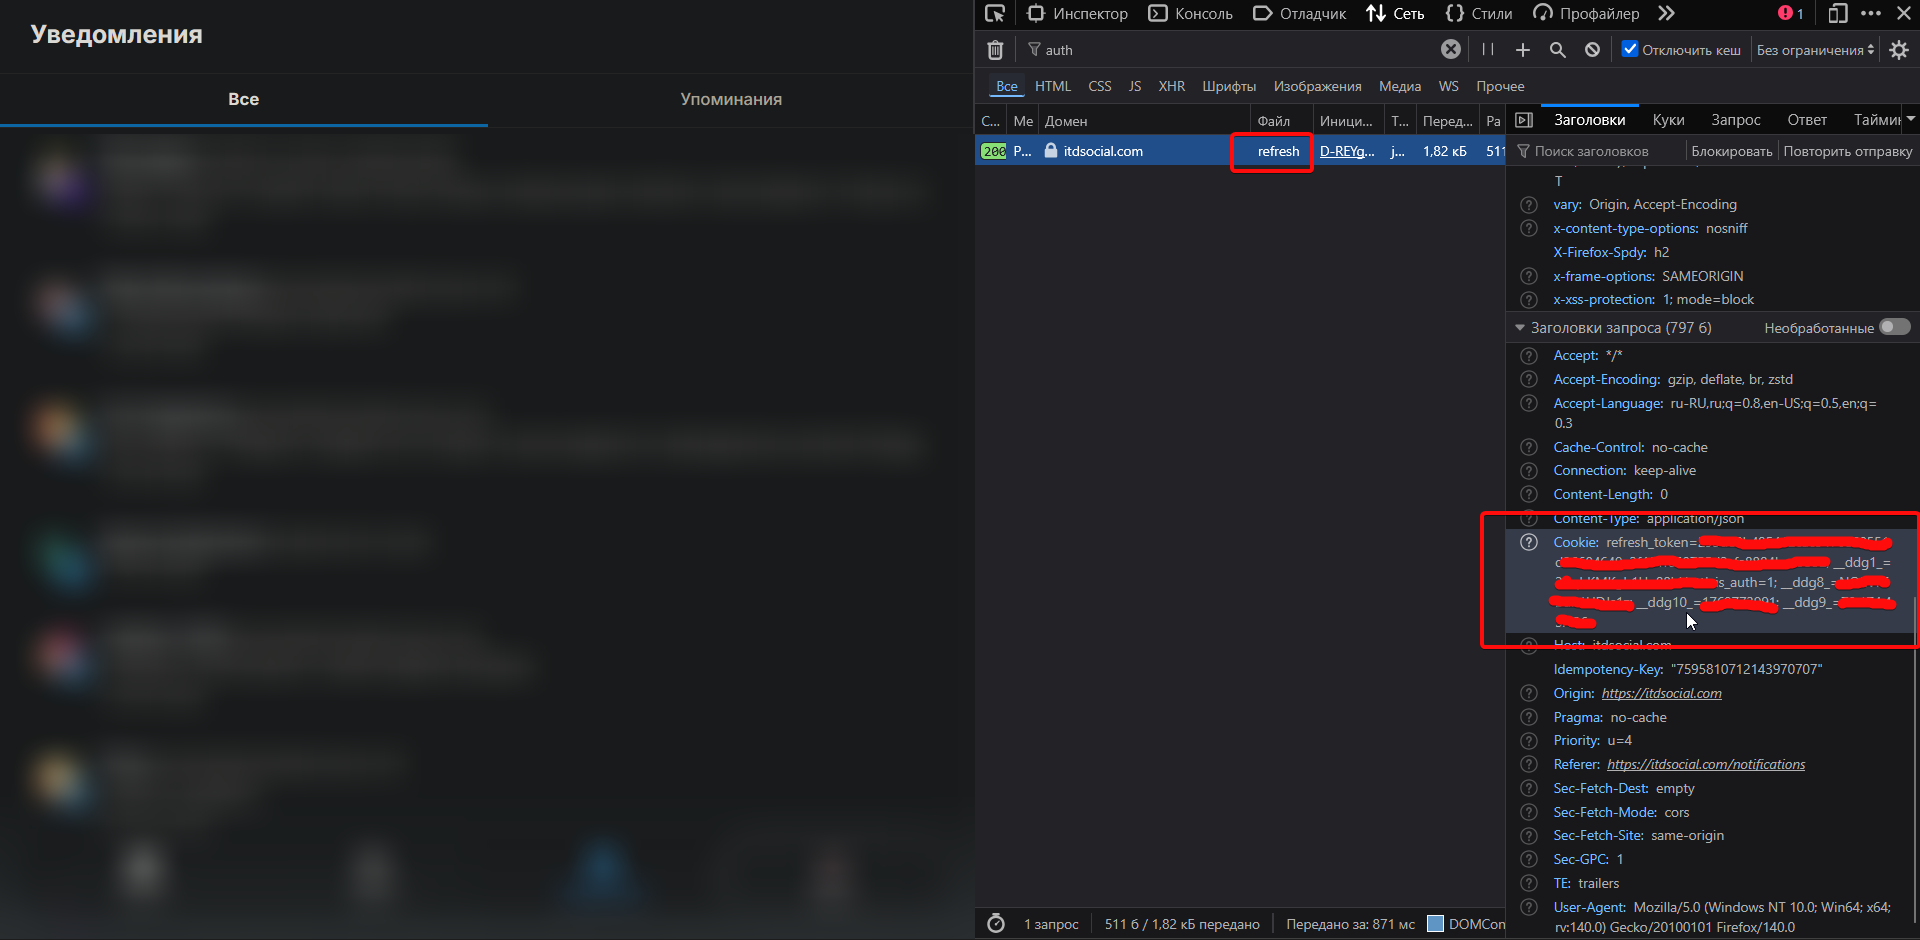Clear the network log with trash icon
Image resolution: width=1920 pixels, height=940 pixels.
995,50
